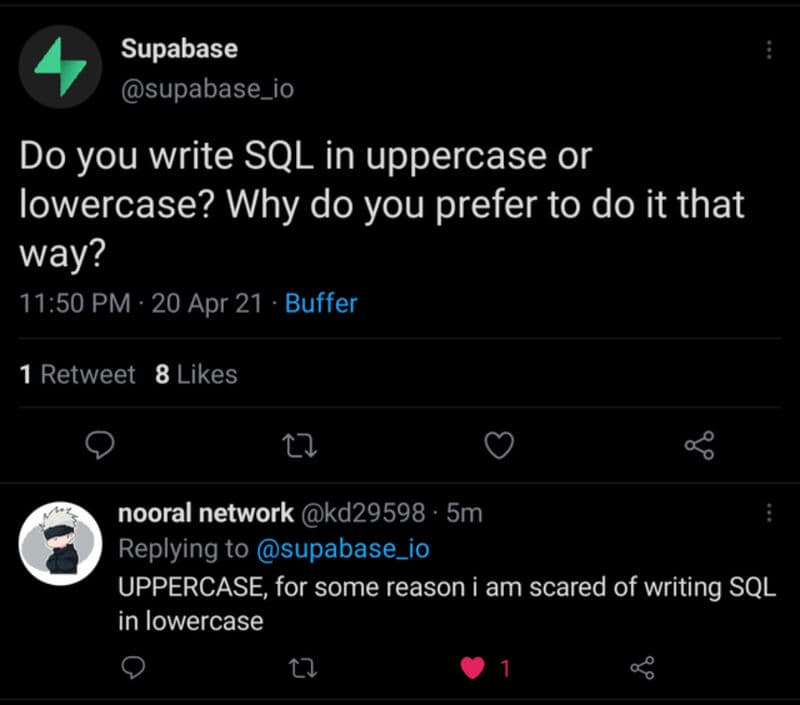This screenshot has height=705, width=800.
Task: Share the Supabase tweet
Action: click(699, 445)
